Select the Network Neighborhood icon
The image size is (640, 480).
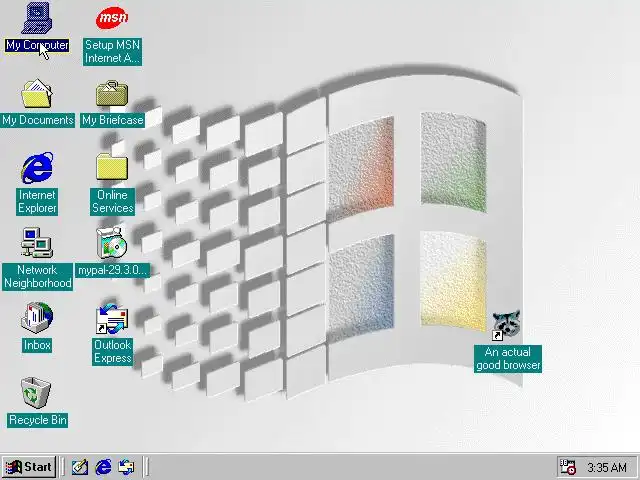point(37,243)
